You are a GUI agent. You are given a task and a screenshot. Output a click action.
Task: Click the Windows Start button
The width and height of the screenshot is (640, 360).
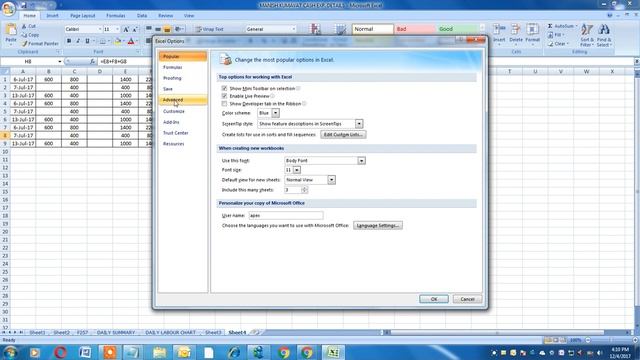point(10,352)
